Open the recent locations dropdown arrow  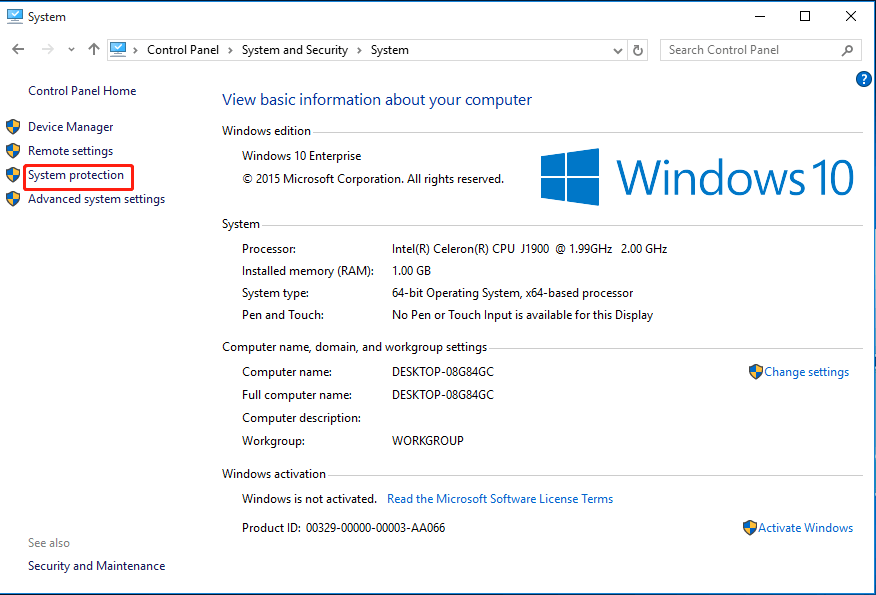pos(71,50)
